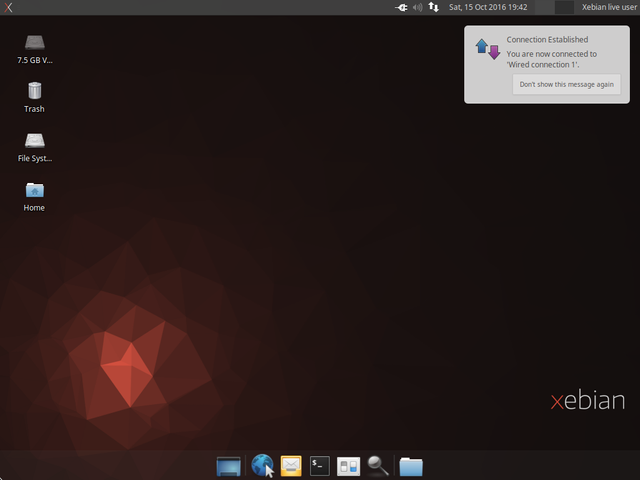
Task: Select the Trash desktop icon
Action: click(35, 97)
